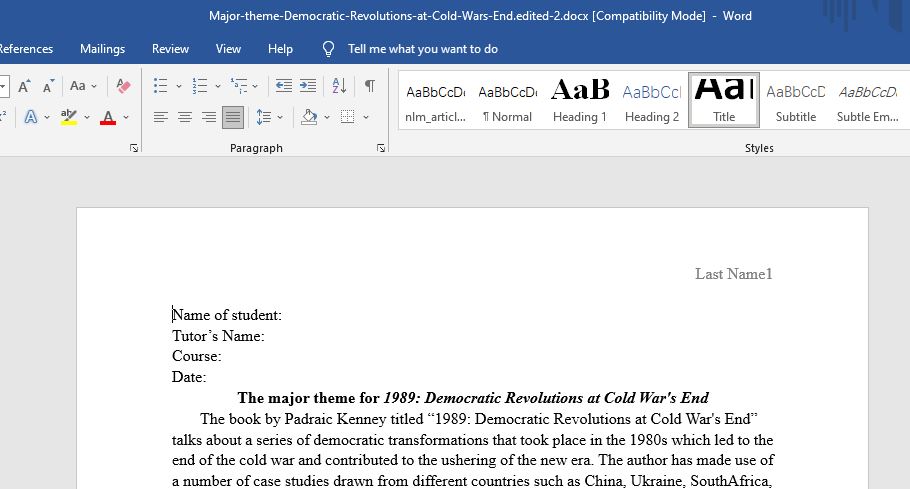Switch to the View tab

pyautogui.click(x=228, y=49)
